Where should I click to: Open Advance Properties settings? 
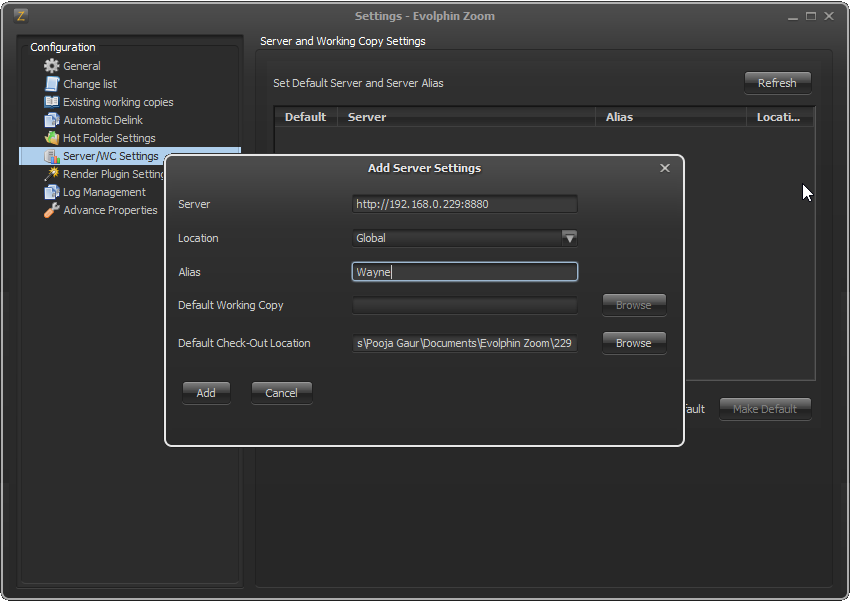pyautogui.click(x=110, y=210)
